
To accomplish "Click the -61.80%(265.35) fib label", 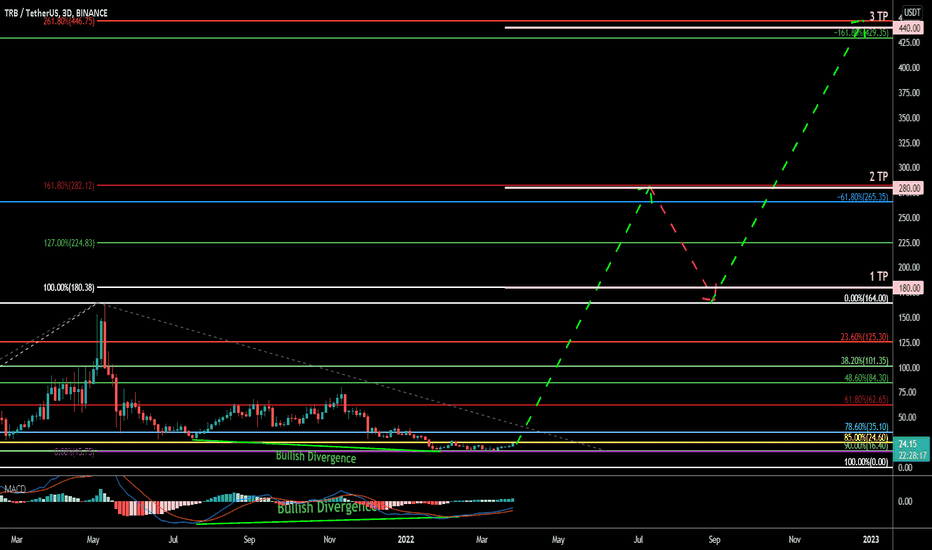I will click(x=863, y=197).
